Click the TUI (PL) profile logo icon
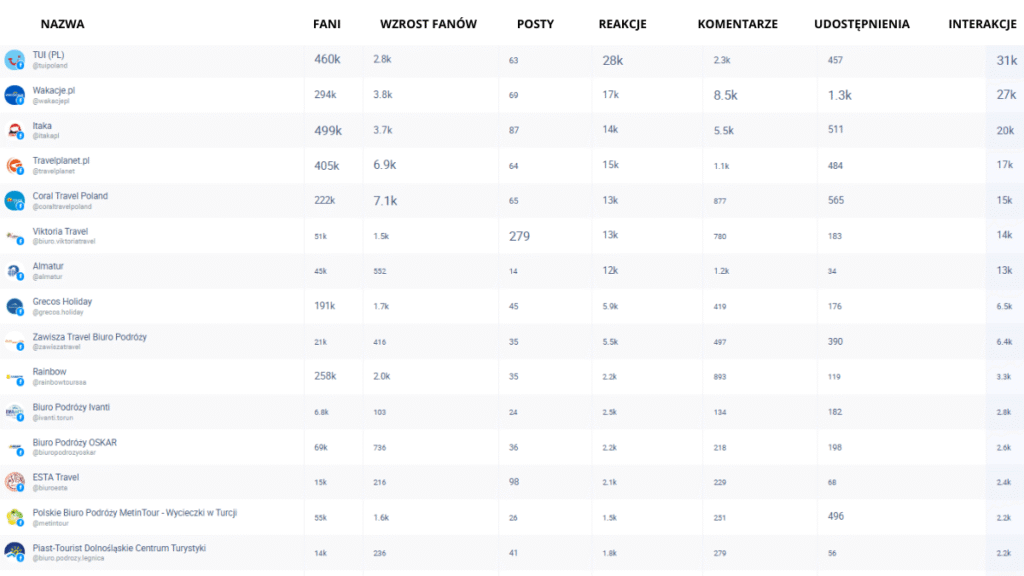Image resolution: width=1024 pixels, height=576 pixels. click(x=14, y=60)
